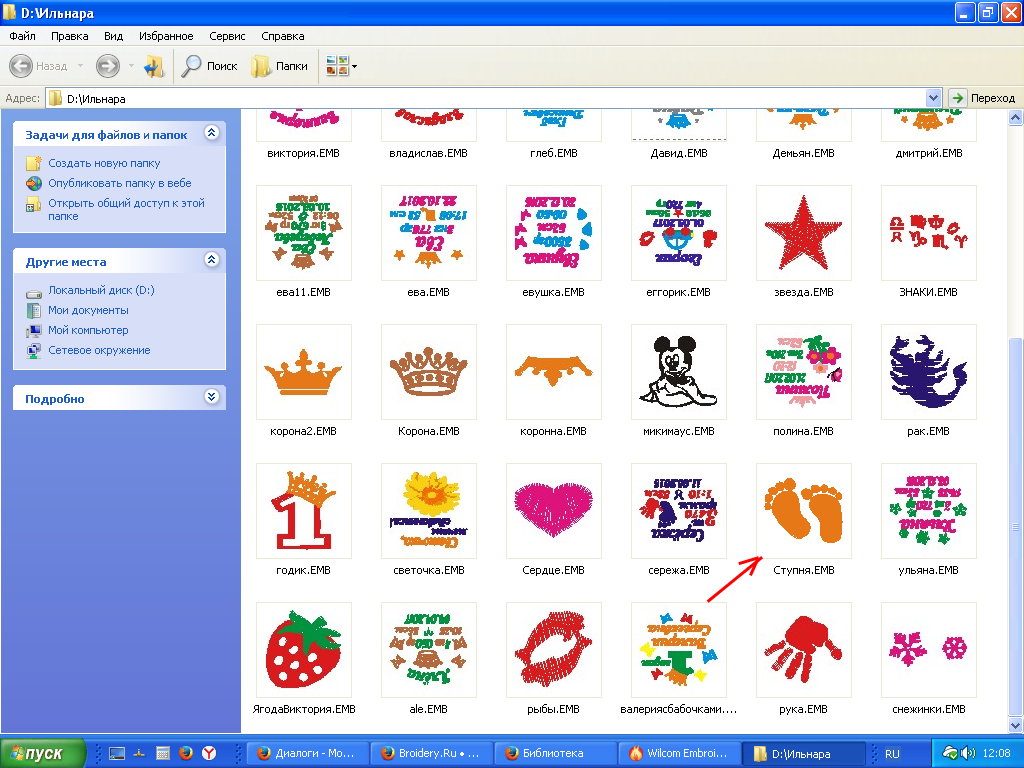1024x768 pixels.
Task: Click the Up folder icon in toolbar
Action: coord(153,66)
